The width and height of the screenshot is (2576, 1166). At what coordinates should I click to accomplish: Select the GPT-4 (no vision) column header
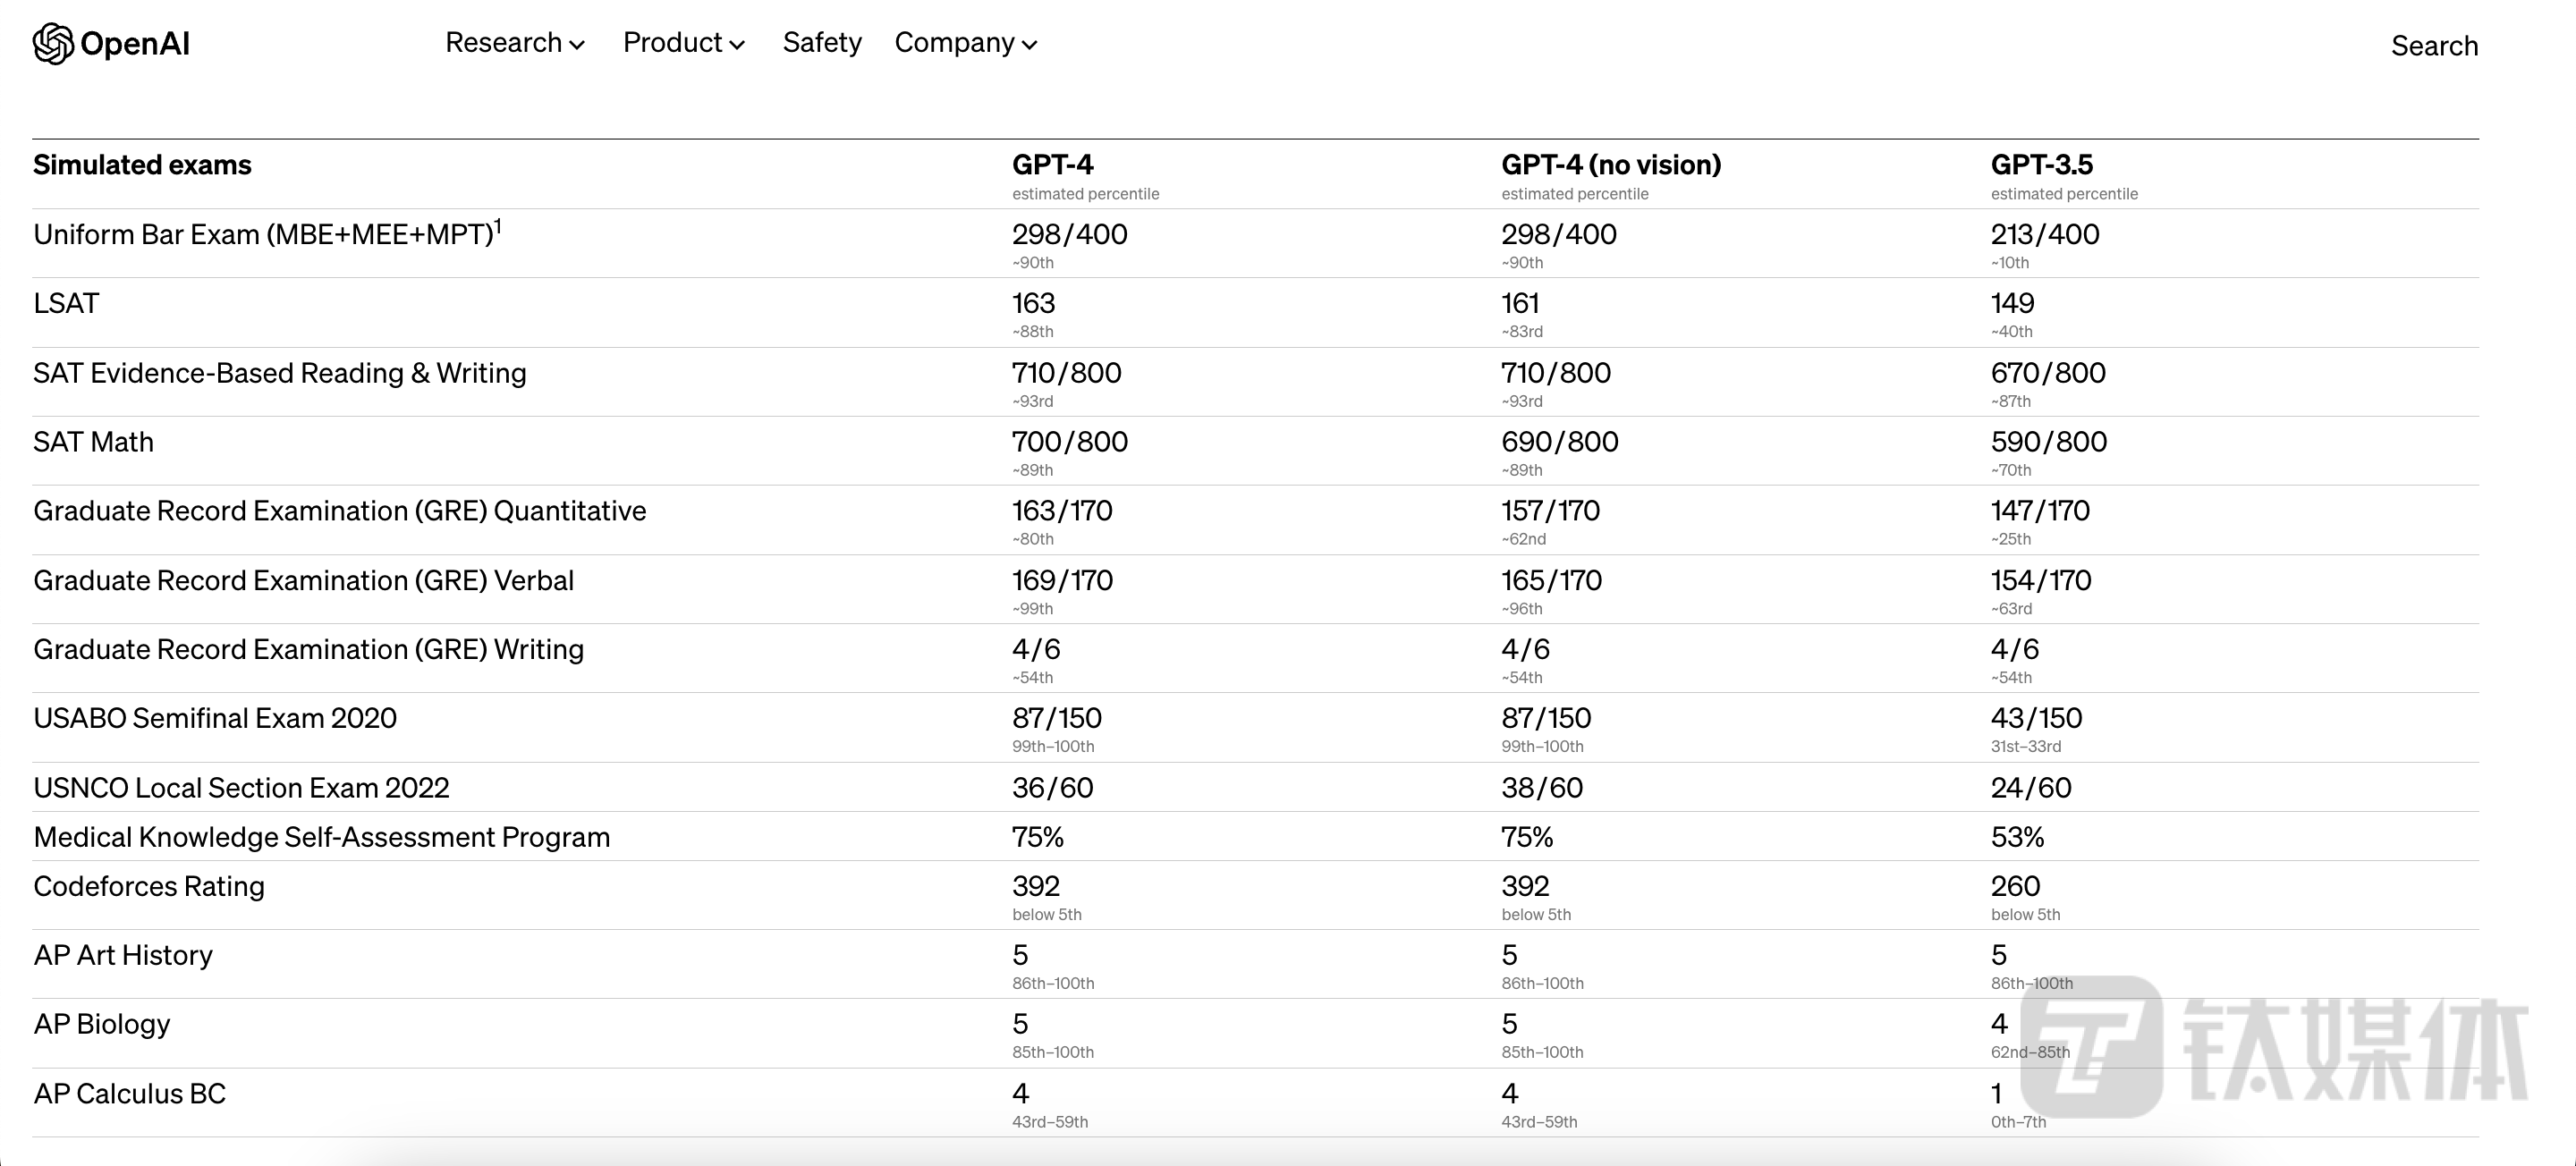pos(1610,165)
